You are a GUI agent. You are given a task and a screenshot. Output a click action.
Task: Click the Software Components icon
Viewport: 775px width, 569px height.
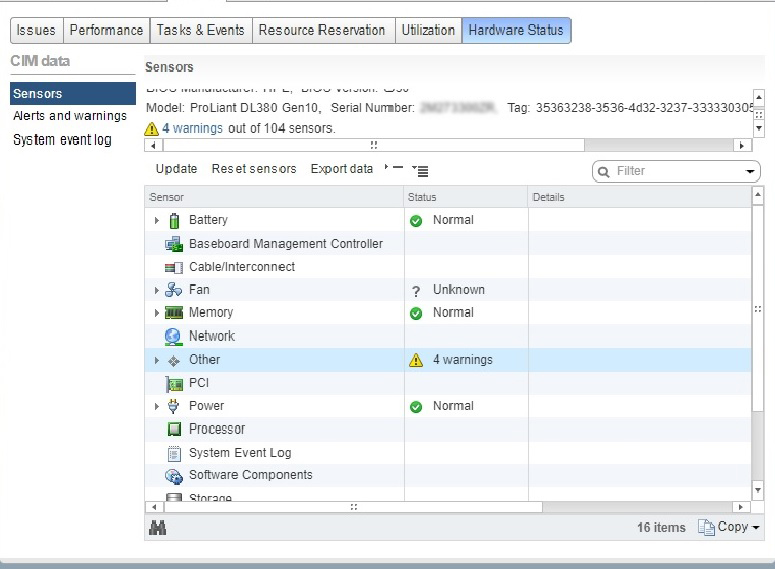coord(172,476)
